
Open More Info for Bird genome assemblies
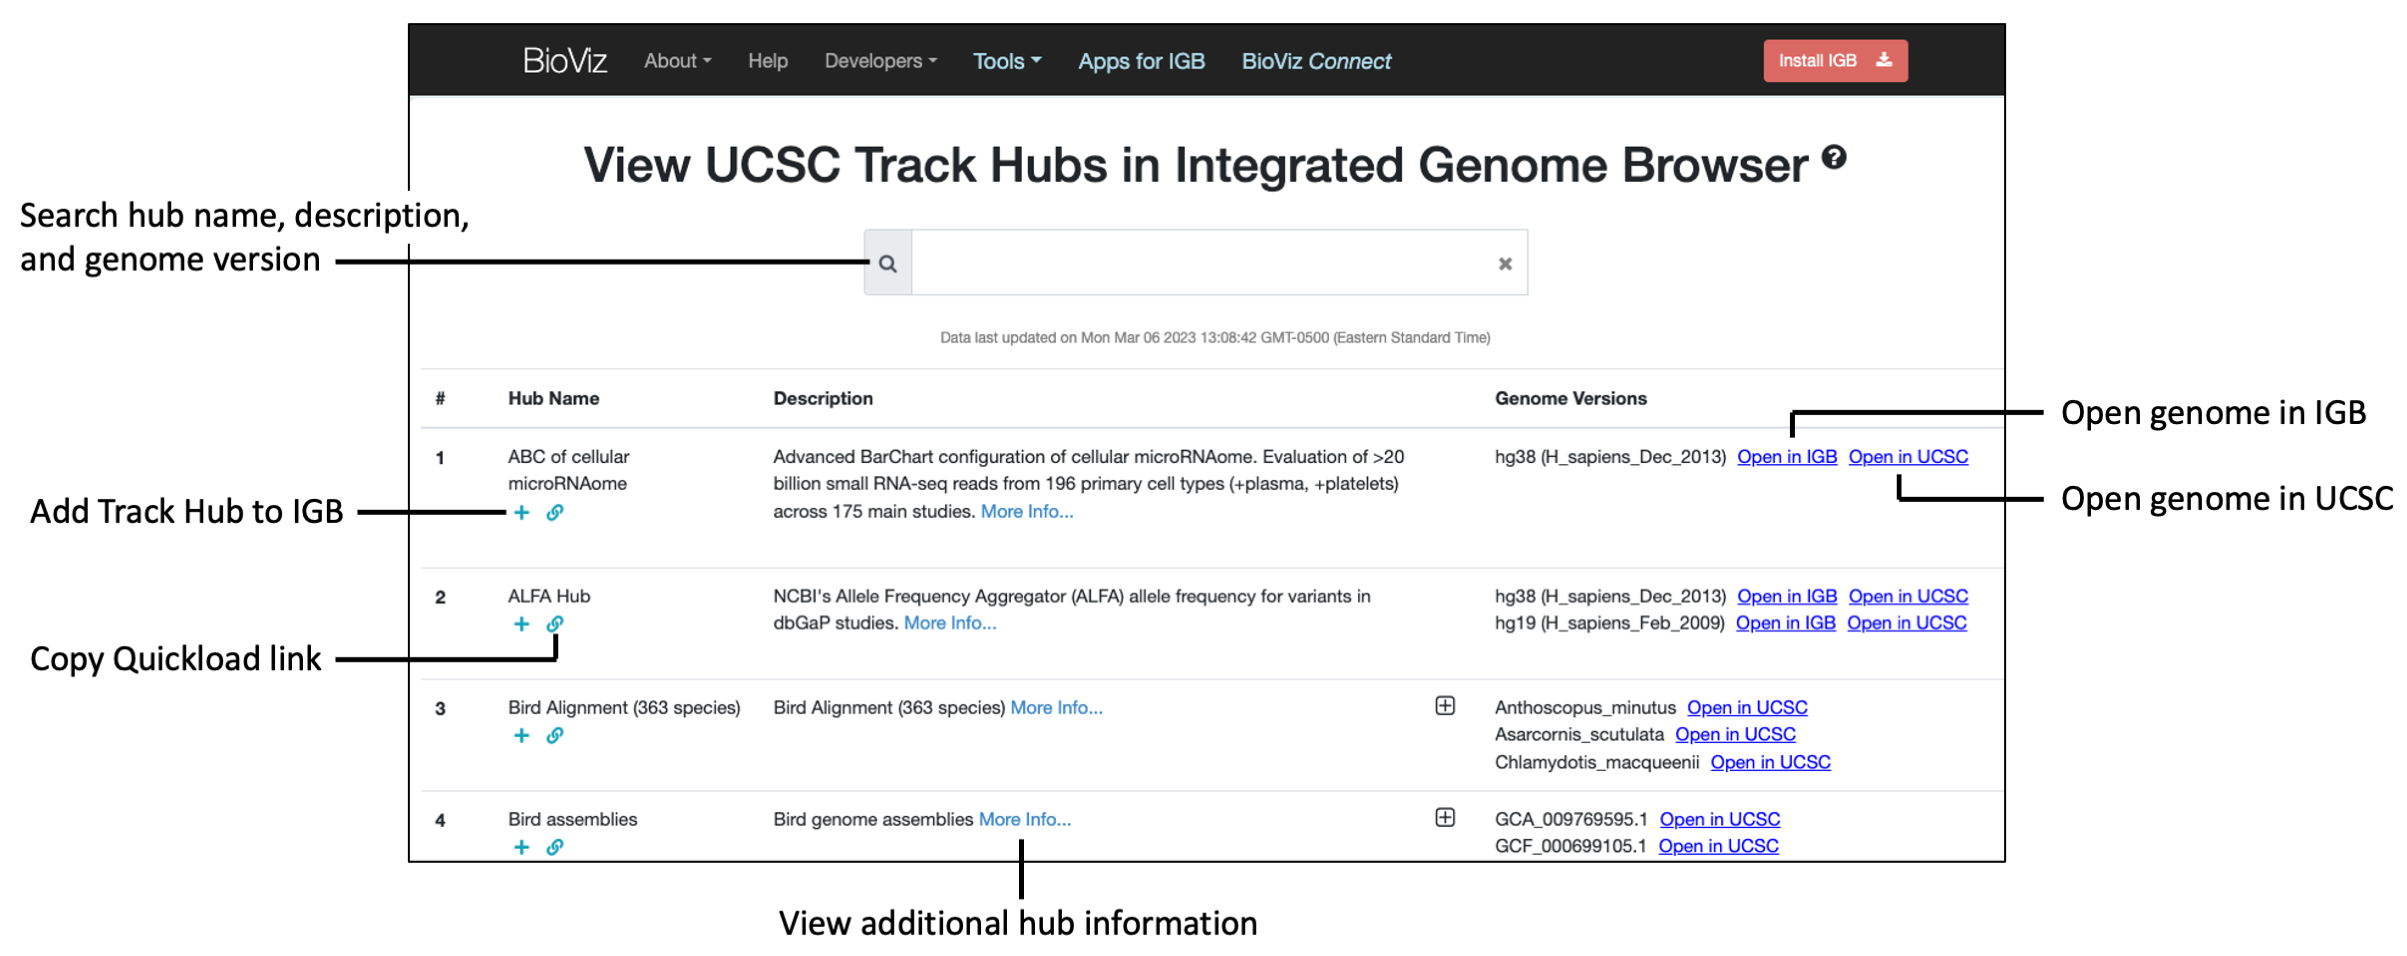point(1024,819)
